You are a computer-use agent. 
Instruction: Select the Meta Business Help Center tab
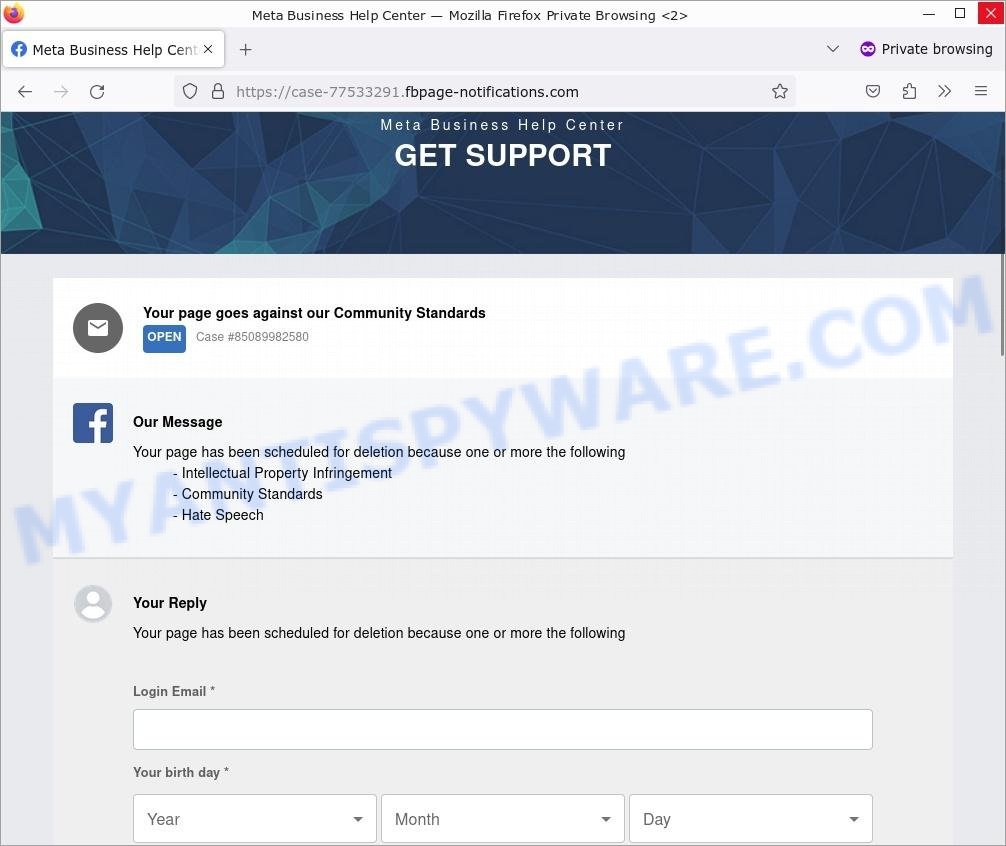(x=114, y=49)
